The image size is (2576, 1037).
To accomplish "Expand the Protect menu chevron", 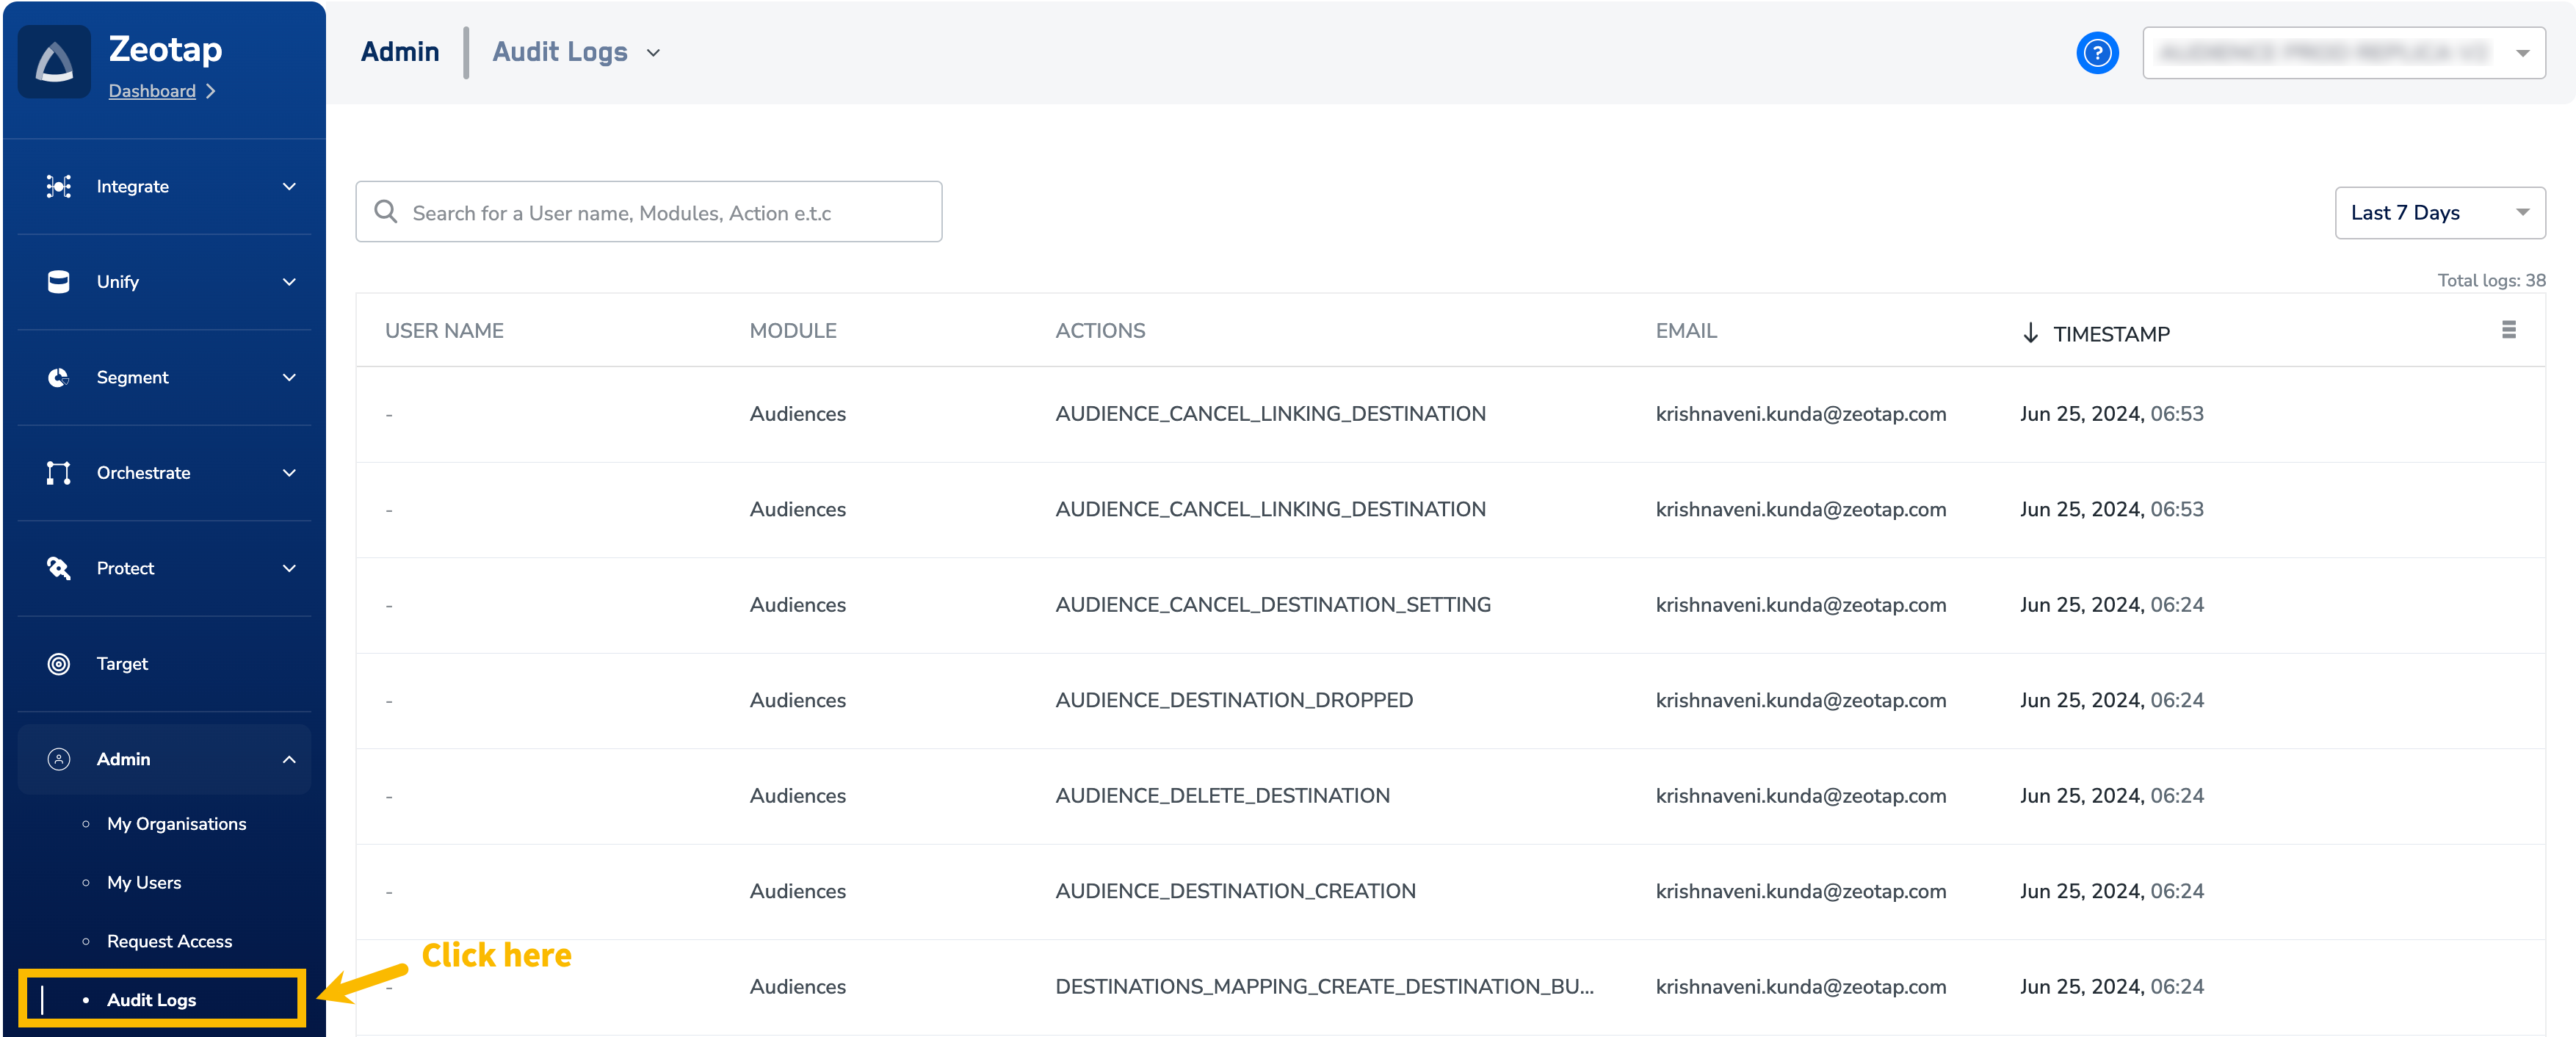I will [289, 569].
